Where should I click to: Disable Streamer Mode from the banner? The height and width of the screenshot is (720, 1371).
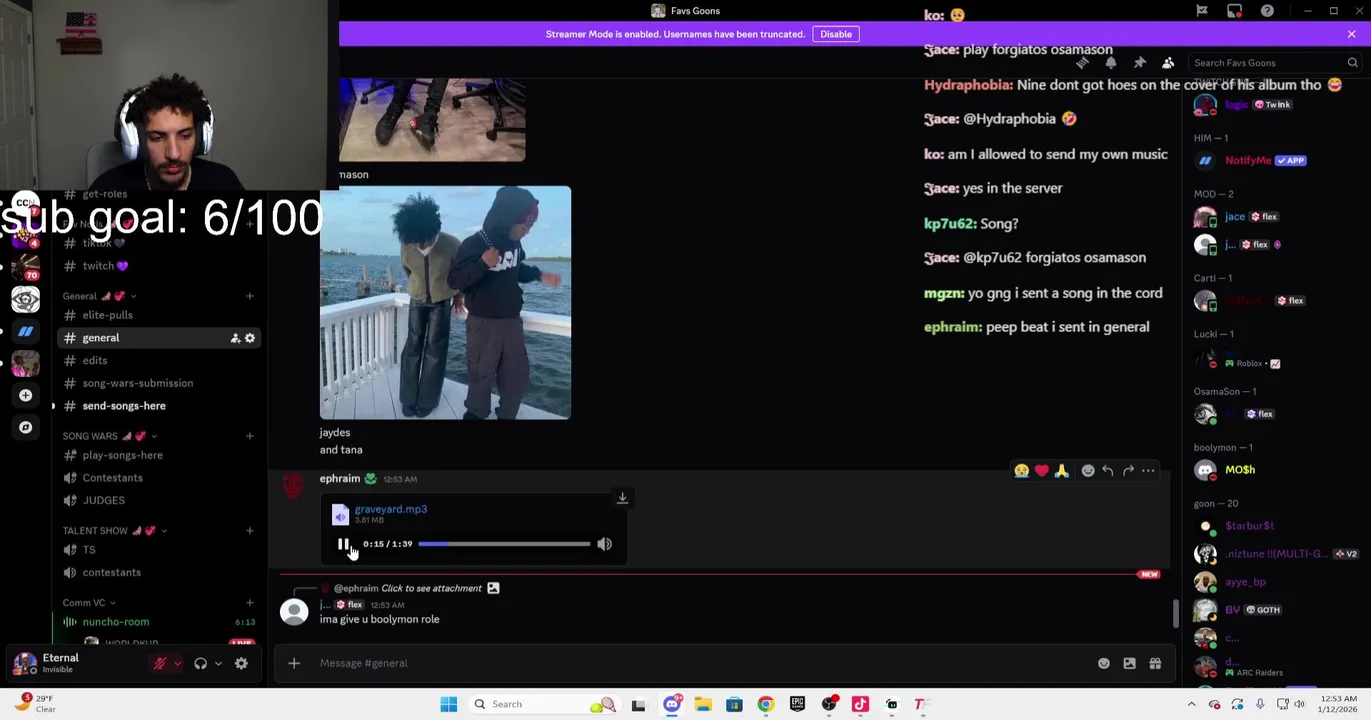tap(836, 34)
